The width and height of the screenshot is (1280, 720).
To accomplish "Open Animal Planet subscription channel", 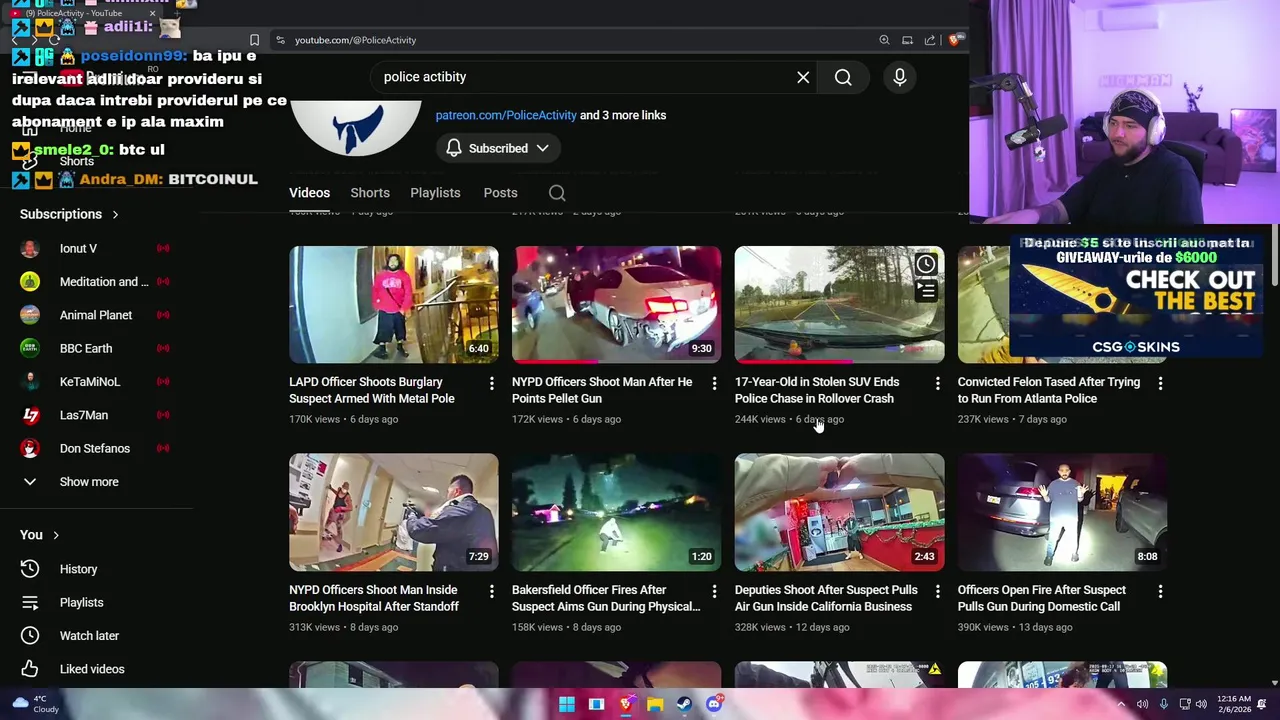I will tap(95, 315).
